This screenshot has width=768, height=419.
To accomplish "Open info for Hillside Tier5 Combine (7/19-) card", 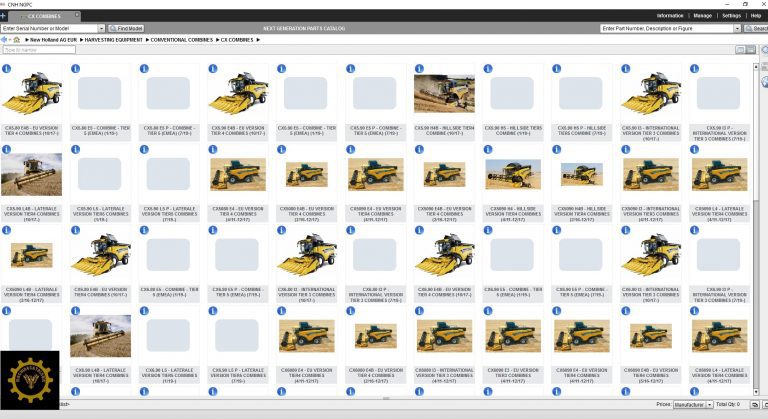I will click(556, 69).
